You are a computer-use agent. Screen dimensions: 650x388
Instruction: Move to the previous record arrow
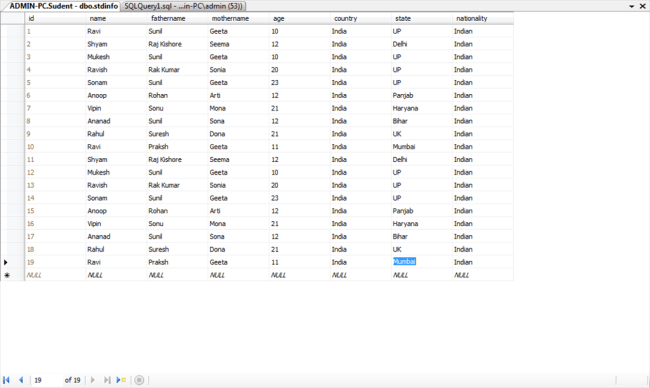[21, 380]
